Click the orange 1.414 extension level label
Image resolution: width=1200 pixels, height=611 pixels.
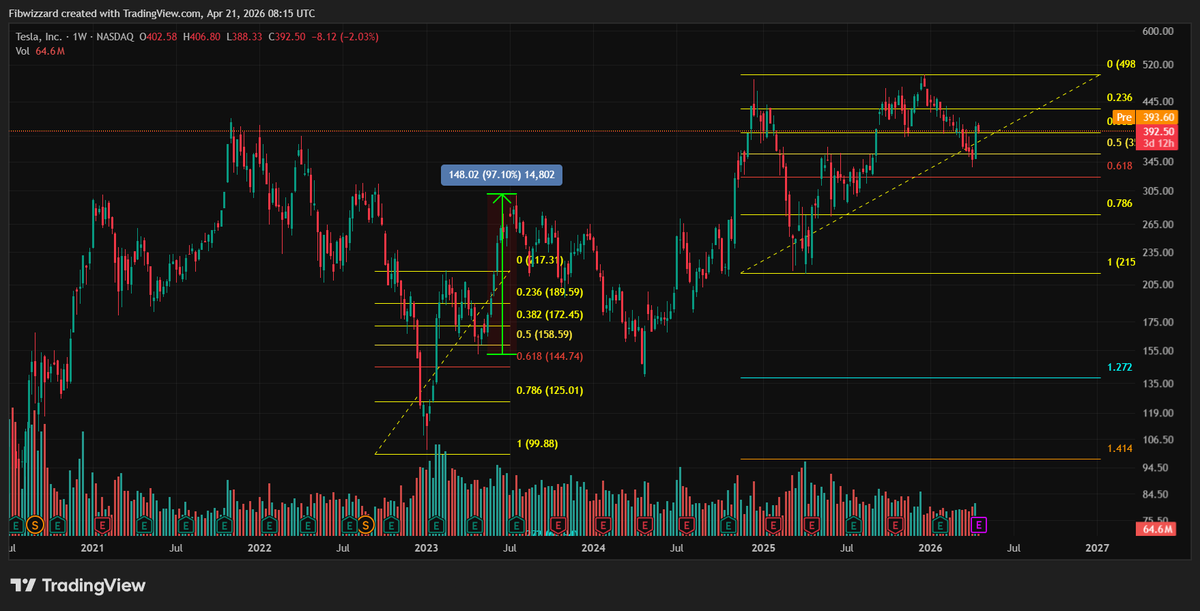(1119, 449)
